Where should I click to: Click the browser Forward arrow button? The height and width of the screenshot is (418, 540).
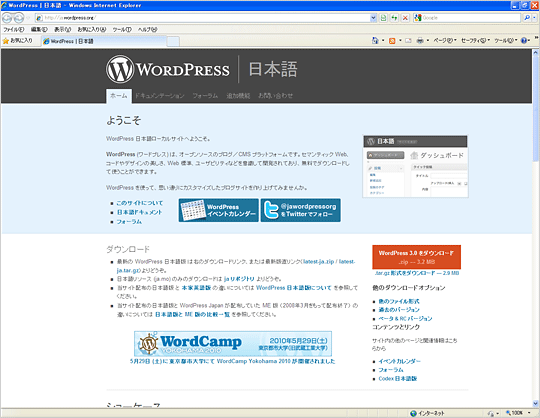[19, 18]
